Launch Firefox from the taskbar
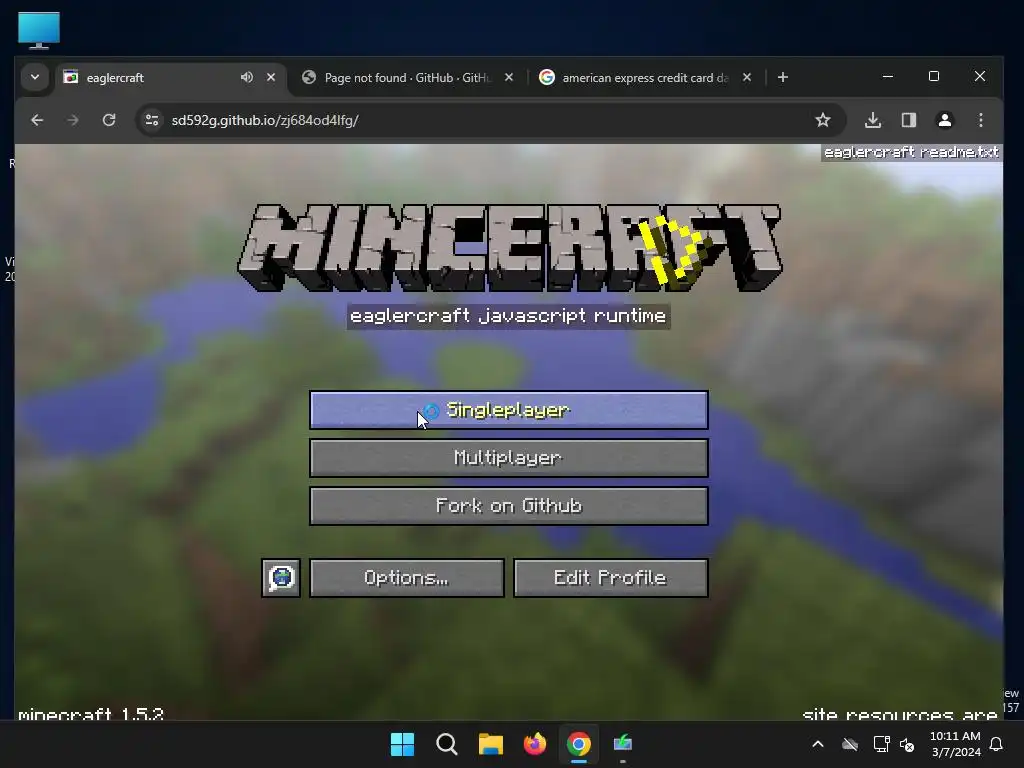 535,744
